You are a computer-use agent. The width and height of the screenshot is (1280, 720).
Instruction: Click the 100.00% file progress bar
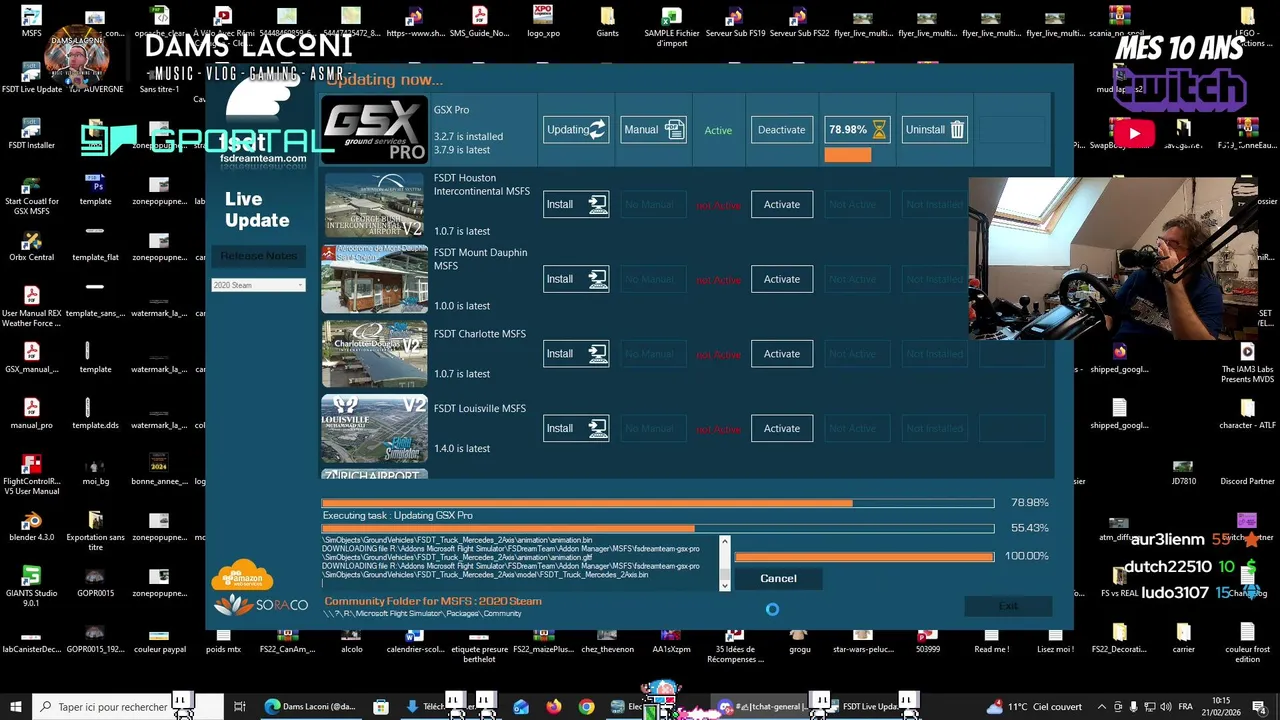click(x=864, y=556)
